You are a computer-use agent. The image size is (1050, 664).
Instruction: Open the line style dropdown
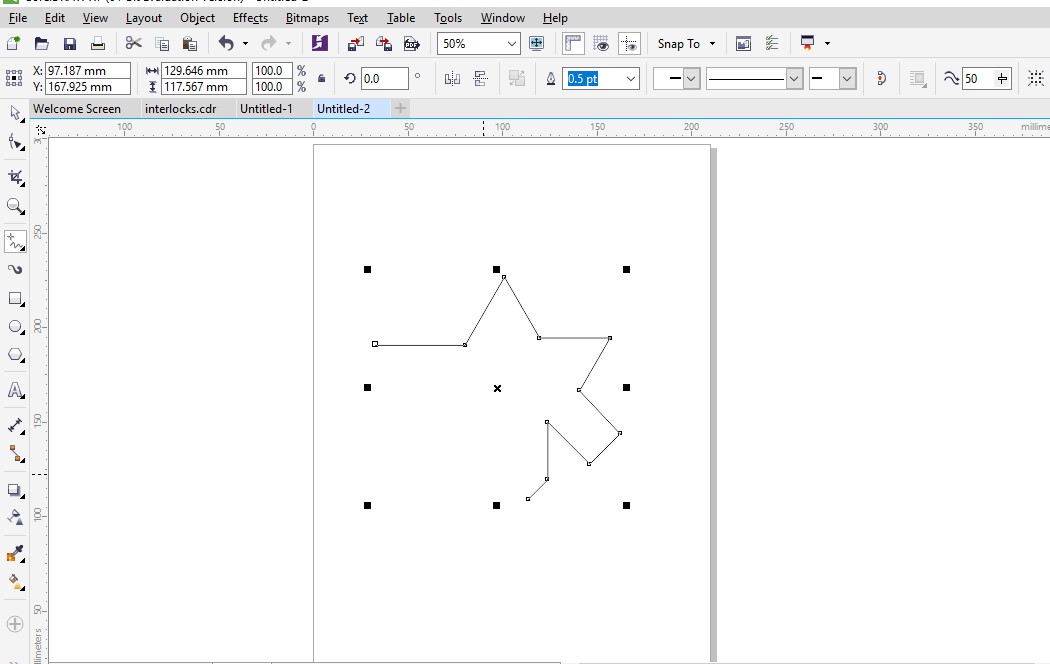click(794, 79)
